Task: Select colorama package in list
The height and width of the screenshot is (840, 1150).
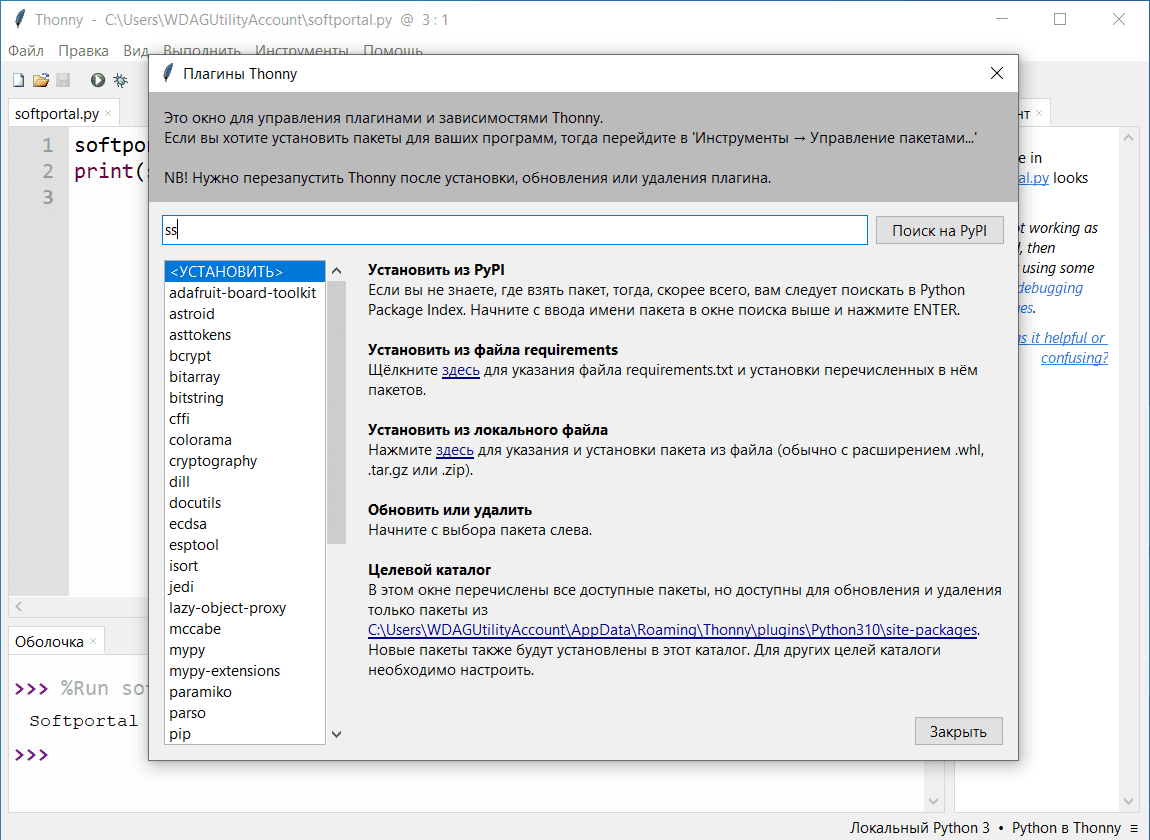Action: click(x=245, y=440)
